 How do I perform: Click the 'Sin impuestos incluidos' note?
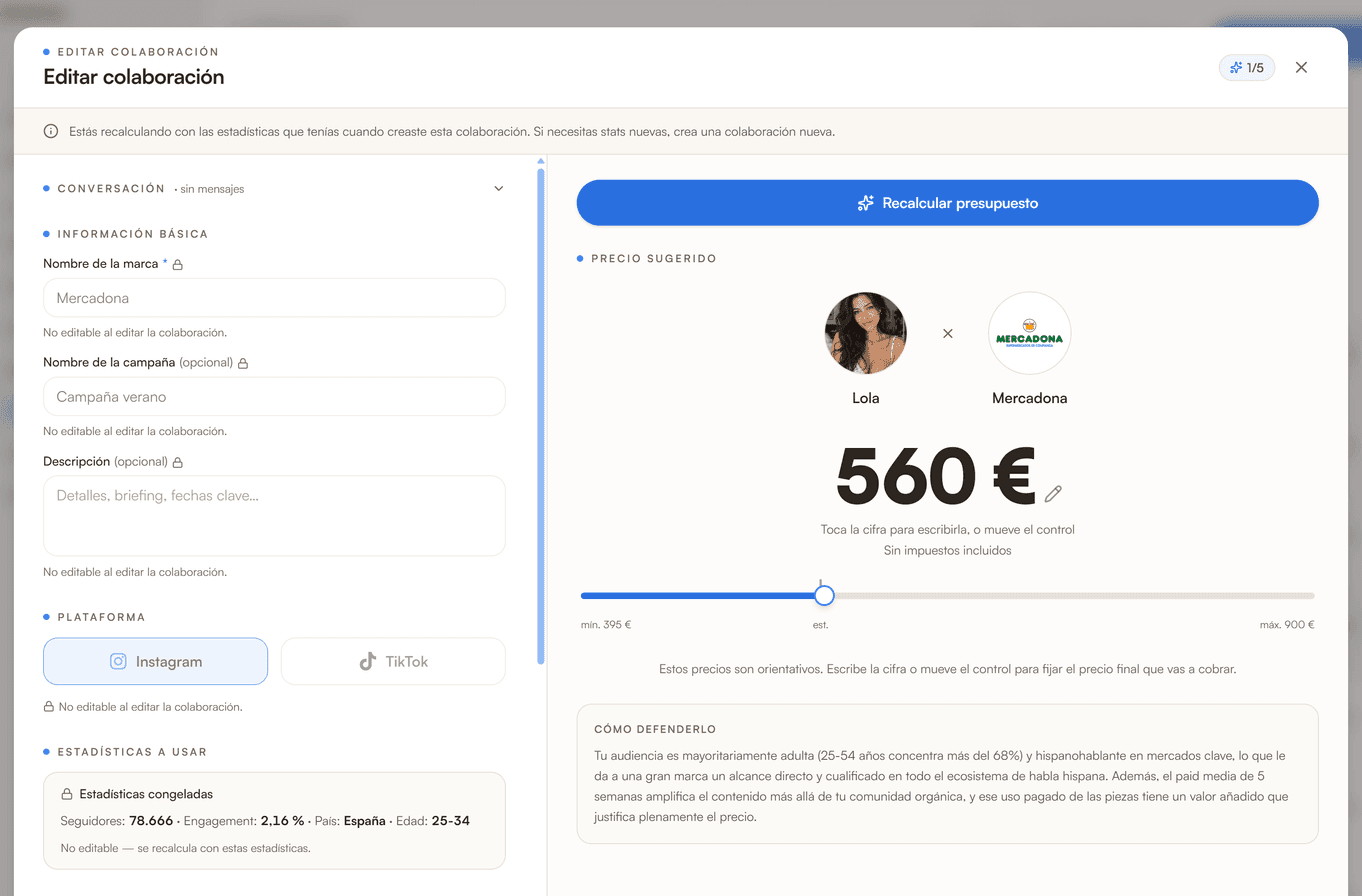pyautogui.click(x=947, y=551)
